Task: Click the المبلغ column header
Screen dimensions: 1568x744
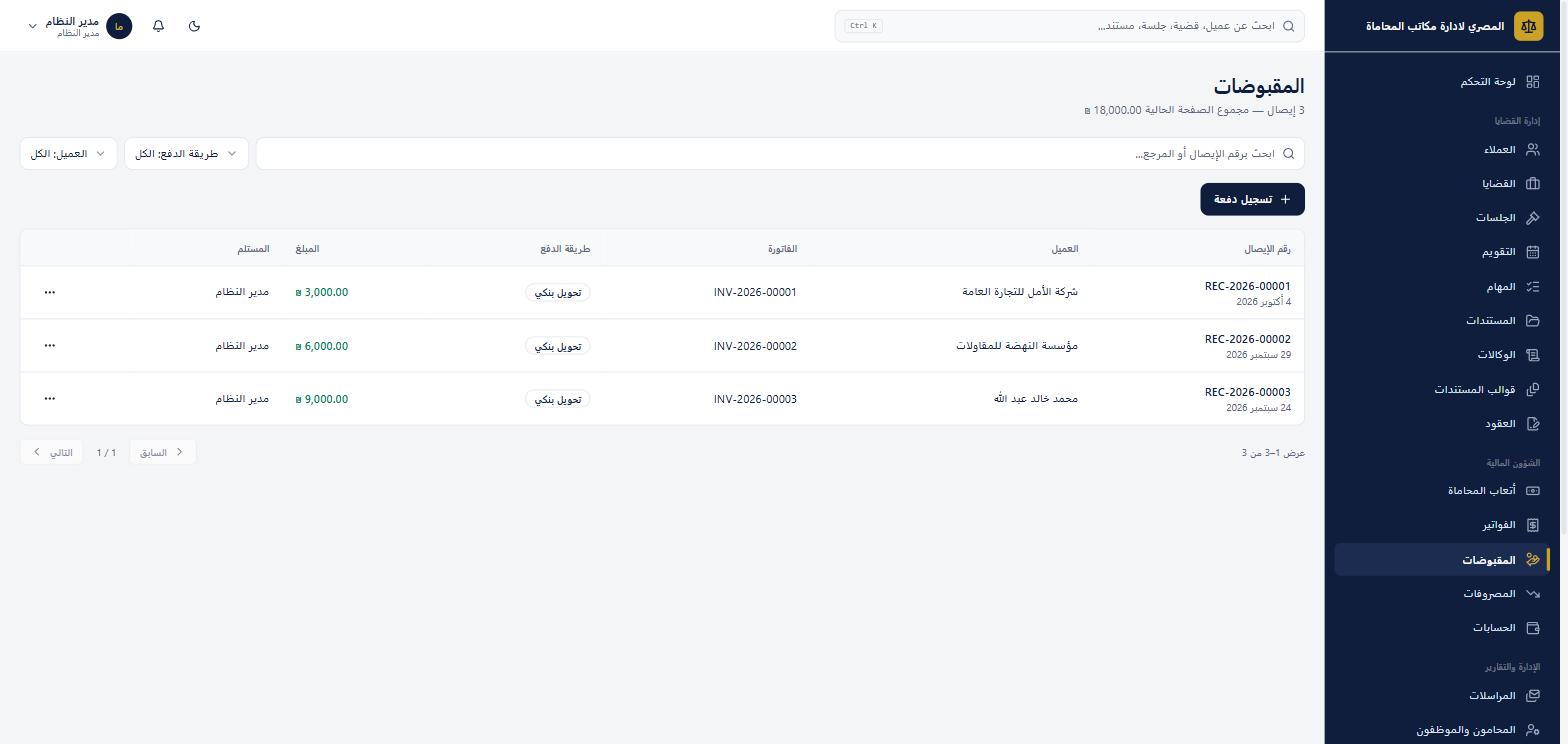Action: (x=307, y=249)
